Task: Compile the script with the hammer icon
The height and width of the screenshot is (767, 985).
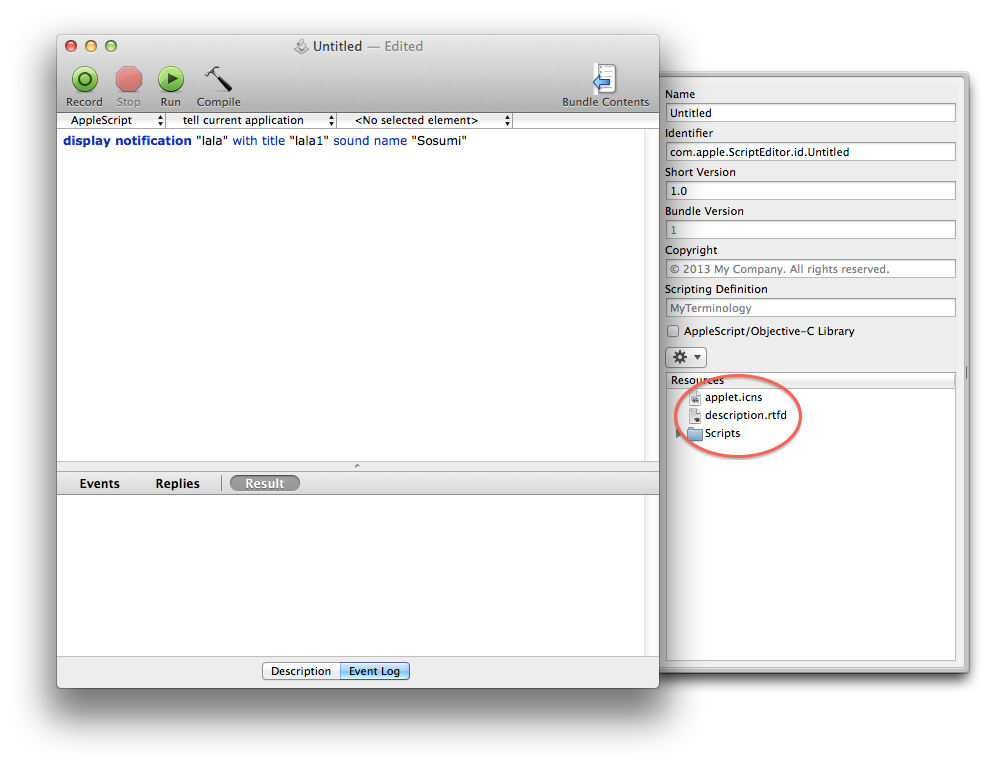Action: (217, 78)
